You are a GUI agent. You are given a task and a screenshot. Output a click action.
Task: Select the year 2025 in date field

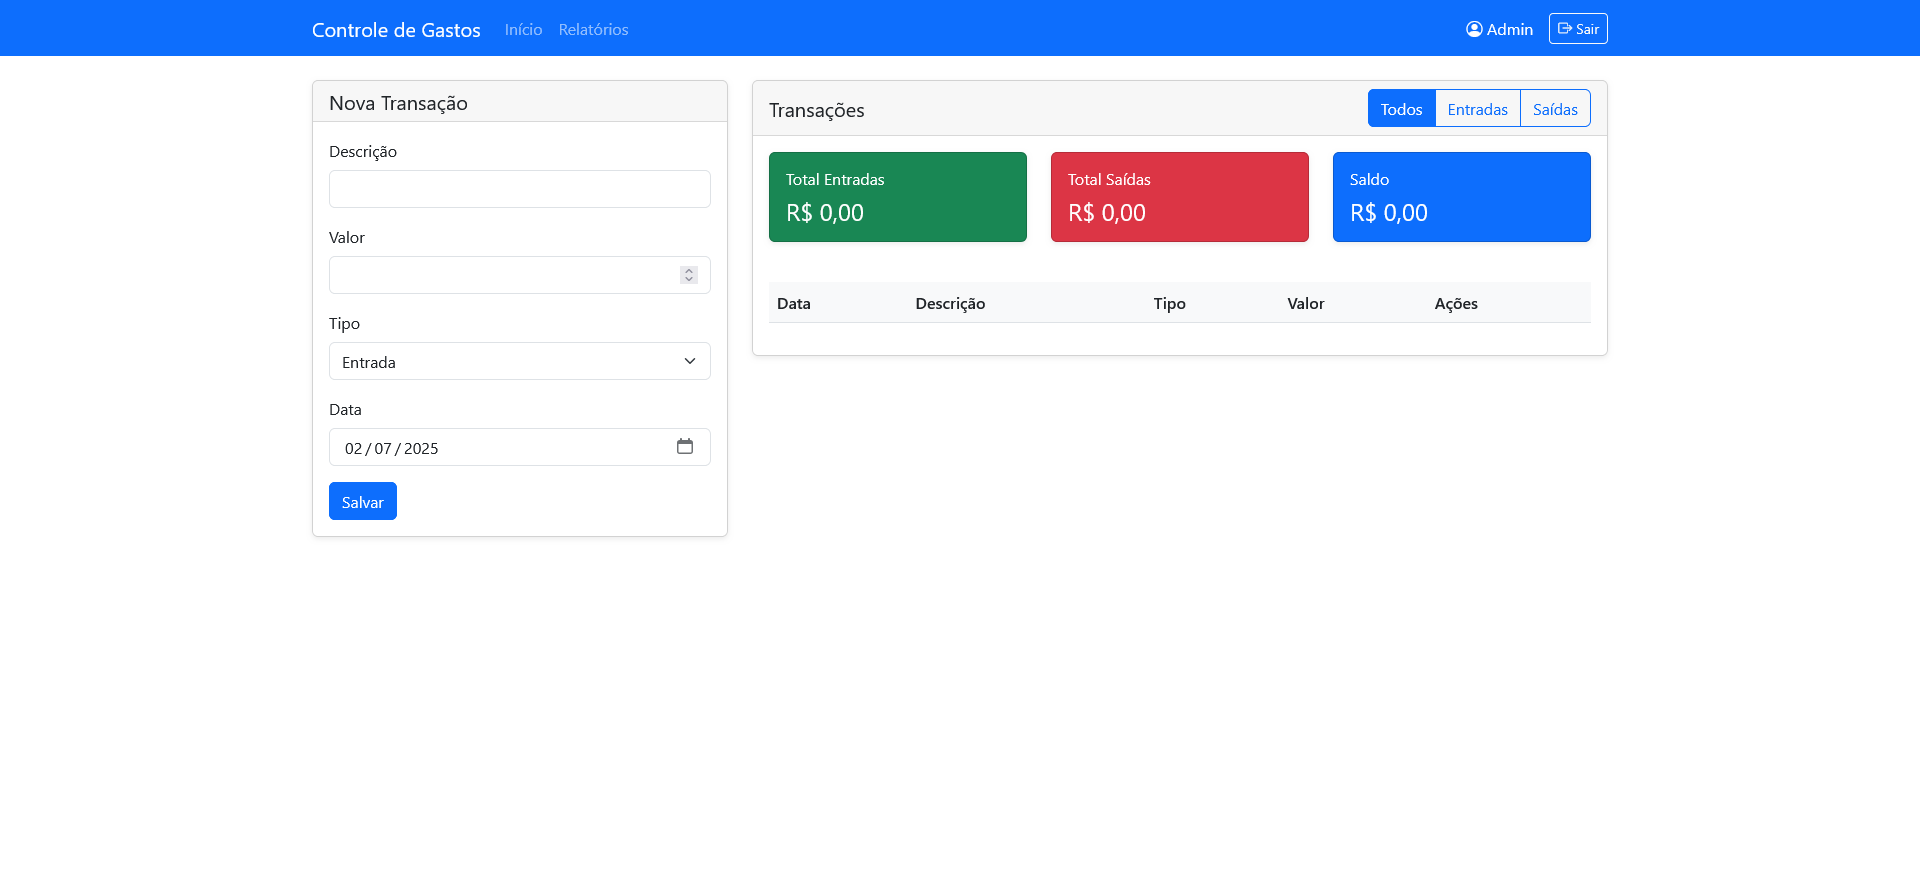(421, 448)
